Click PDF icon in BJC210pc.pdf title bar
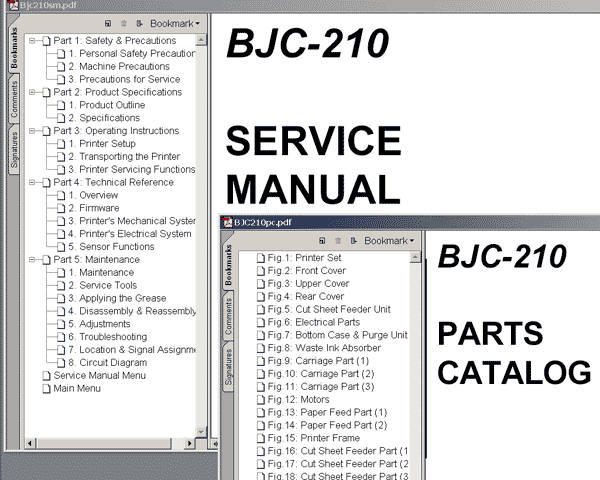Viewport: 600px width, 480px height. tap(228, 222)
